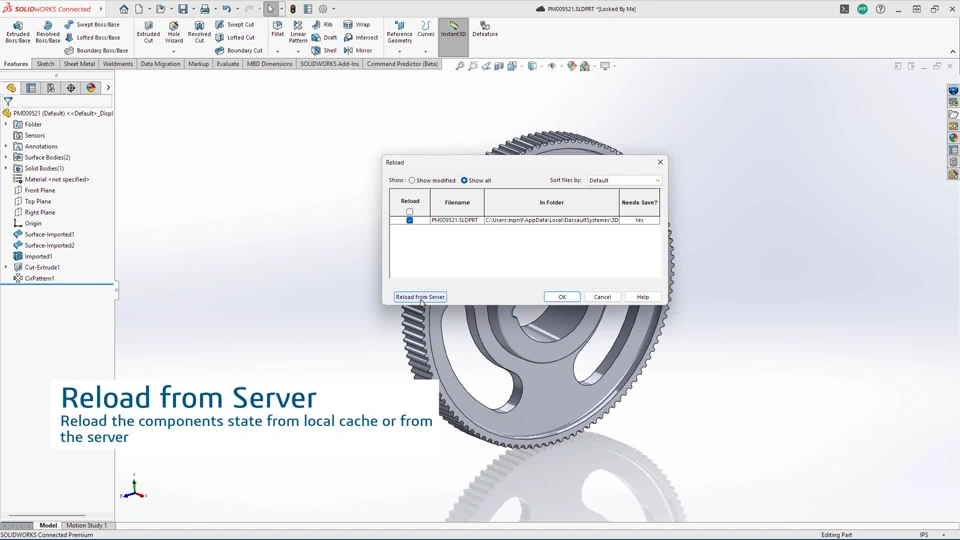This screenshot has width=960, height=540.
Task: Select the Rib tool
Action: click(x=322, y=24)
